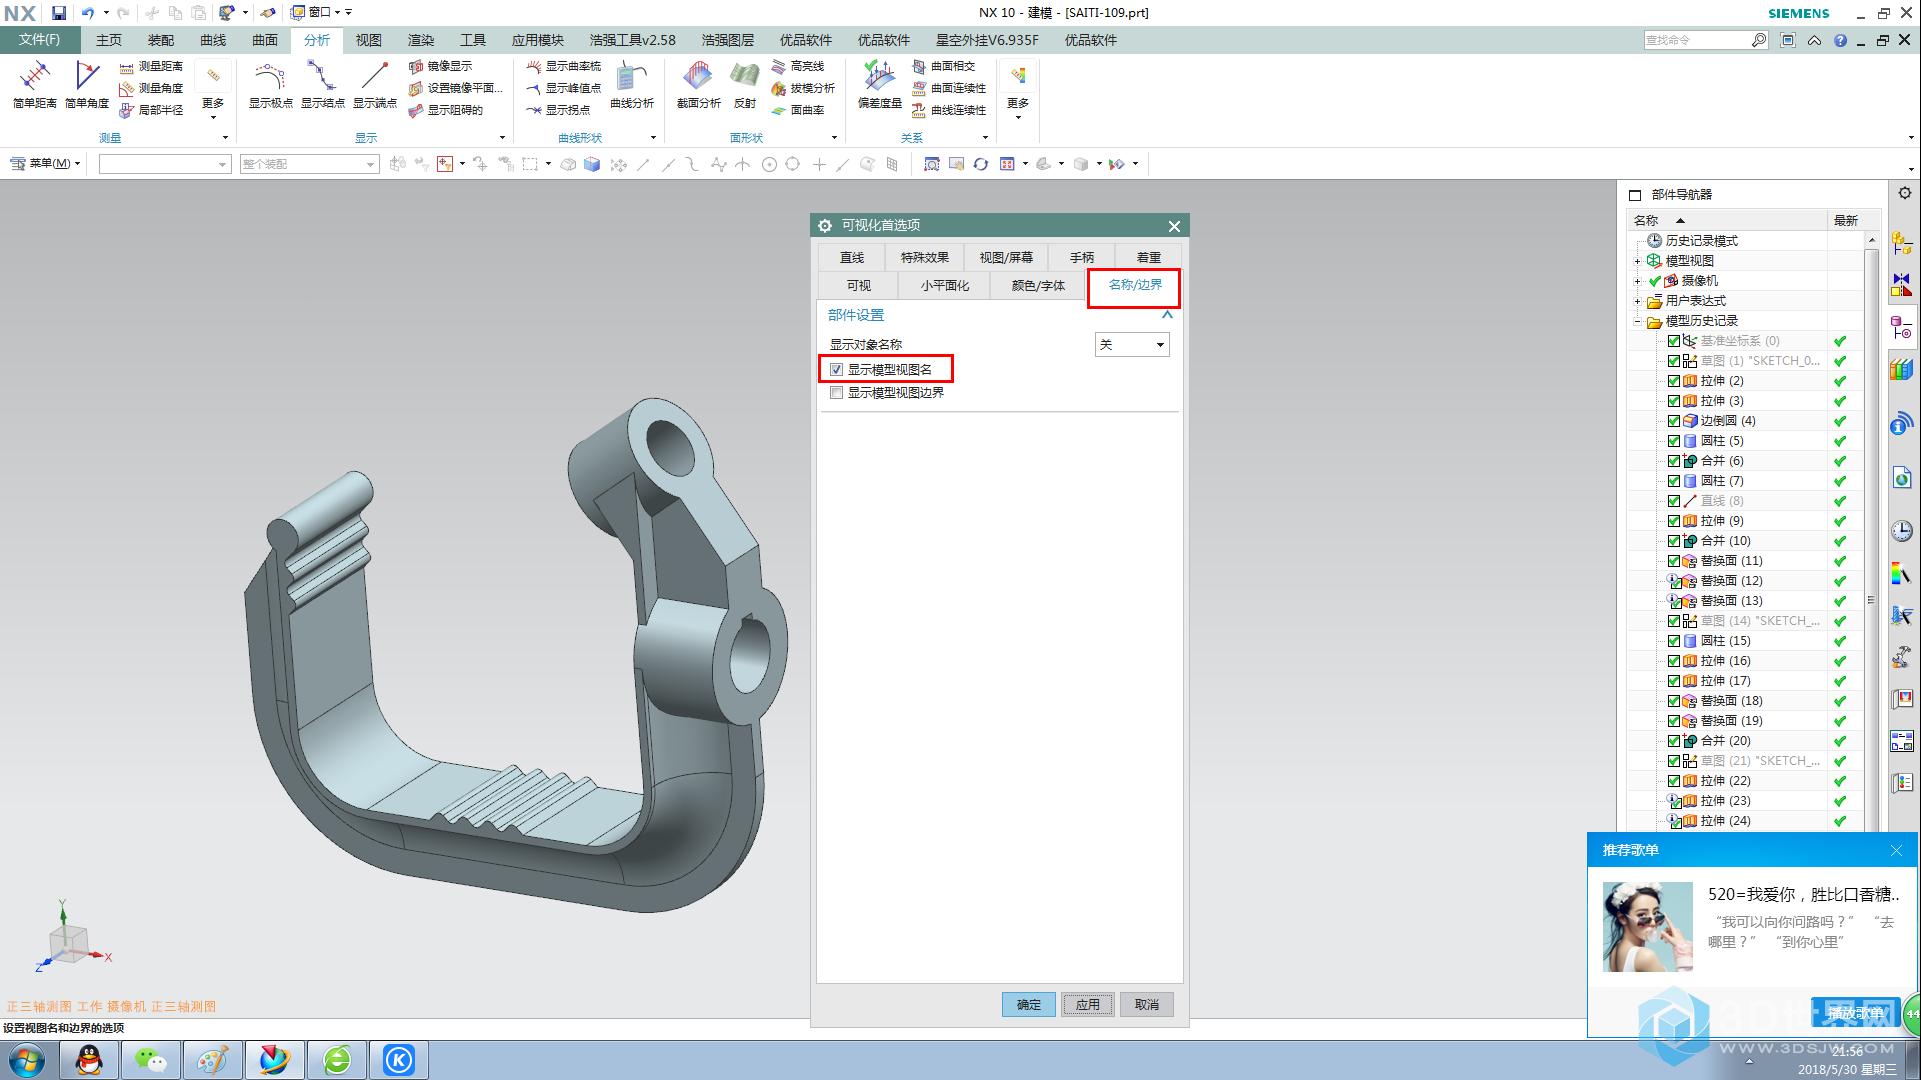Collapse the 部件设置 section
The width and height of the screenshot is (1921, 1080).
click(x=1167, y=315)
